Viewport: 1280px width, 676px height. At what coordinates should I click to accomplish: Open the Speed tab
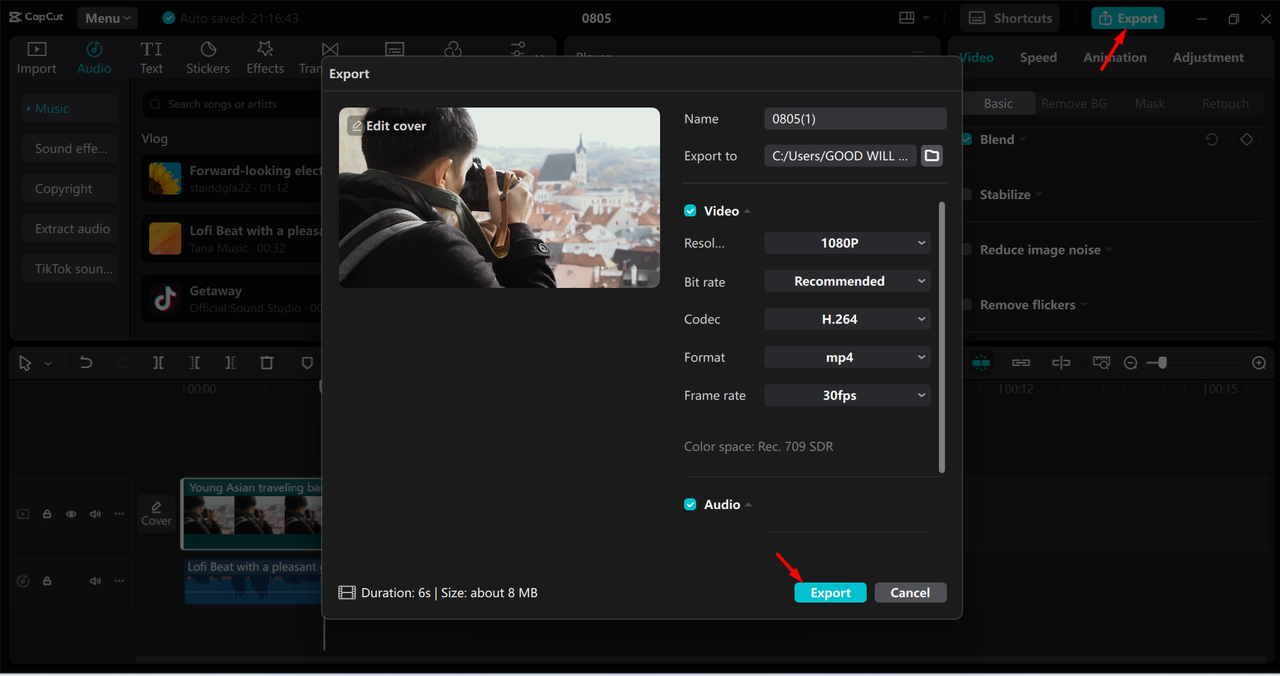[x=1038, y=58]
